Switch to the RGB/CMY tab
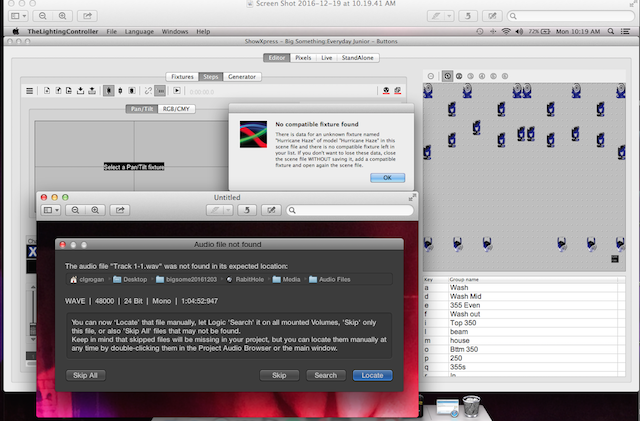Screen dimensions: 640x421 (x=176, y=109)
